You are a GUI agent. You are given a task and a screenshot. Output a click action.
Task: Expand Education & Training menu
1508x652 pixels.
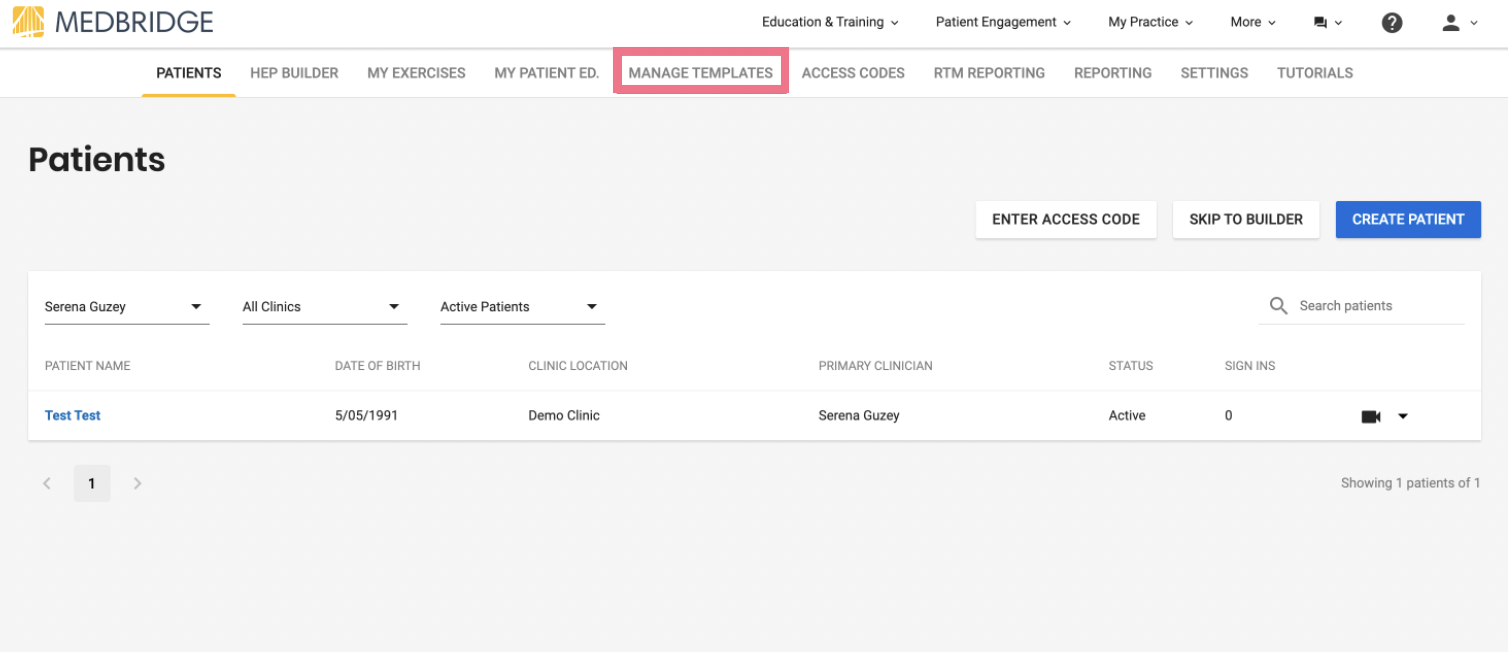[830, 22]
